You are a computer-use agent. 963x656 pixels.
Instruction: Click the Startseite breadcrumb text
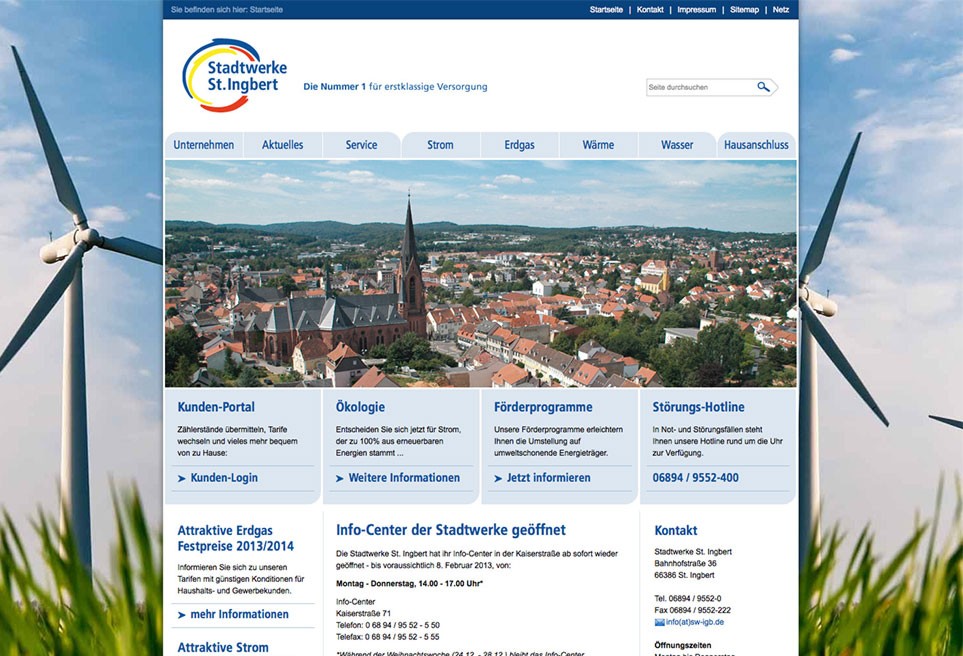[x=267, y=10]
